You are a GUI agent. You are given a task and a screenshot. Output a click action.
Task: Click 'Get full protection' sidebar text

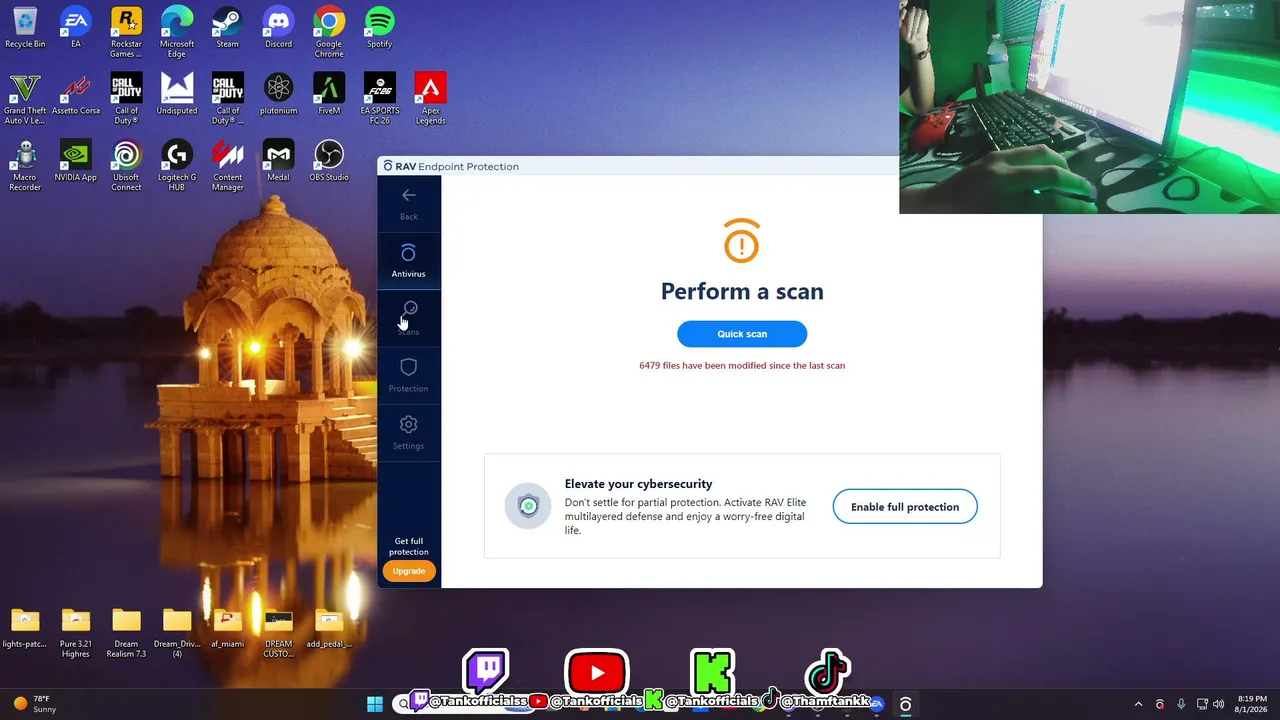[x=409, y=547]
